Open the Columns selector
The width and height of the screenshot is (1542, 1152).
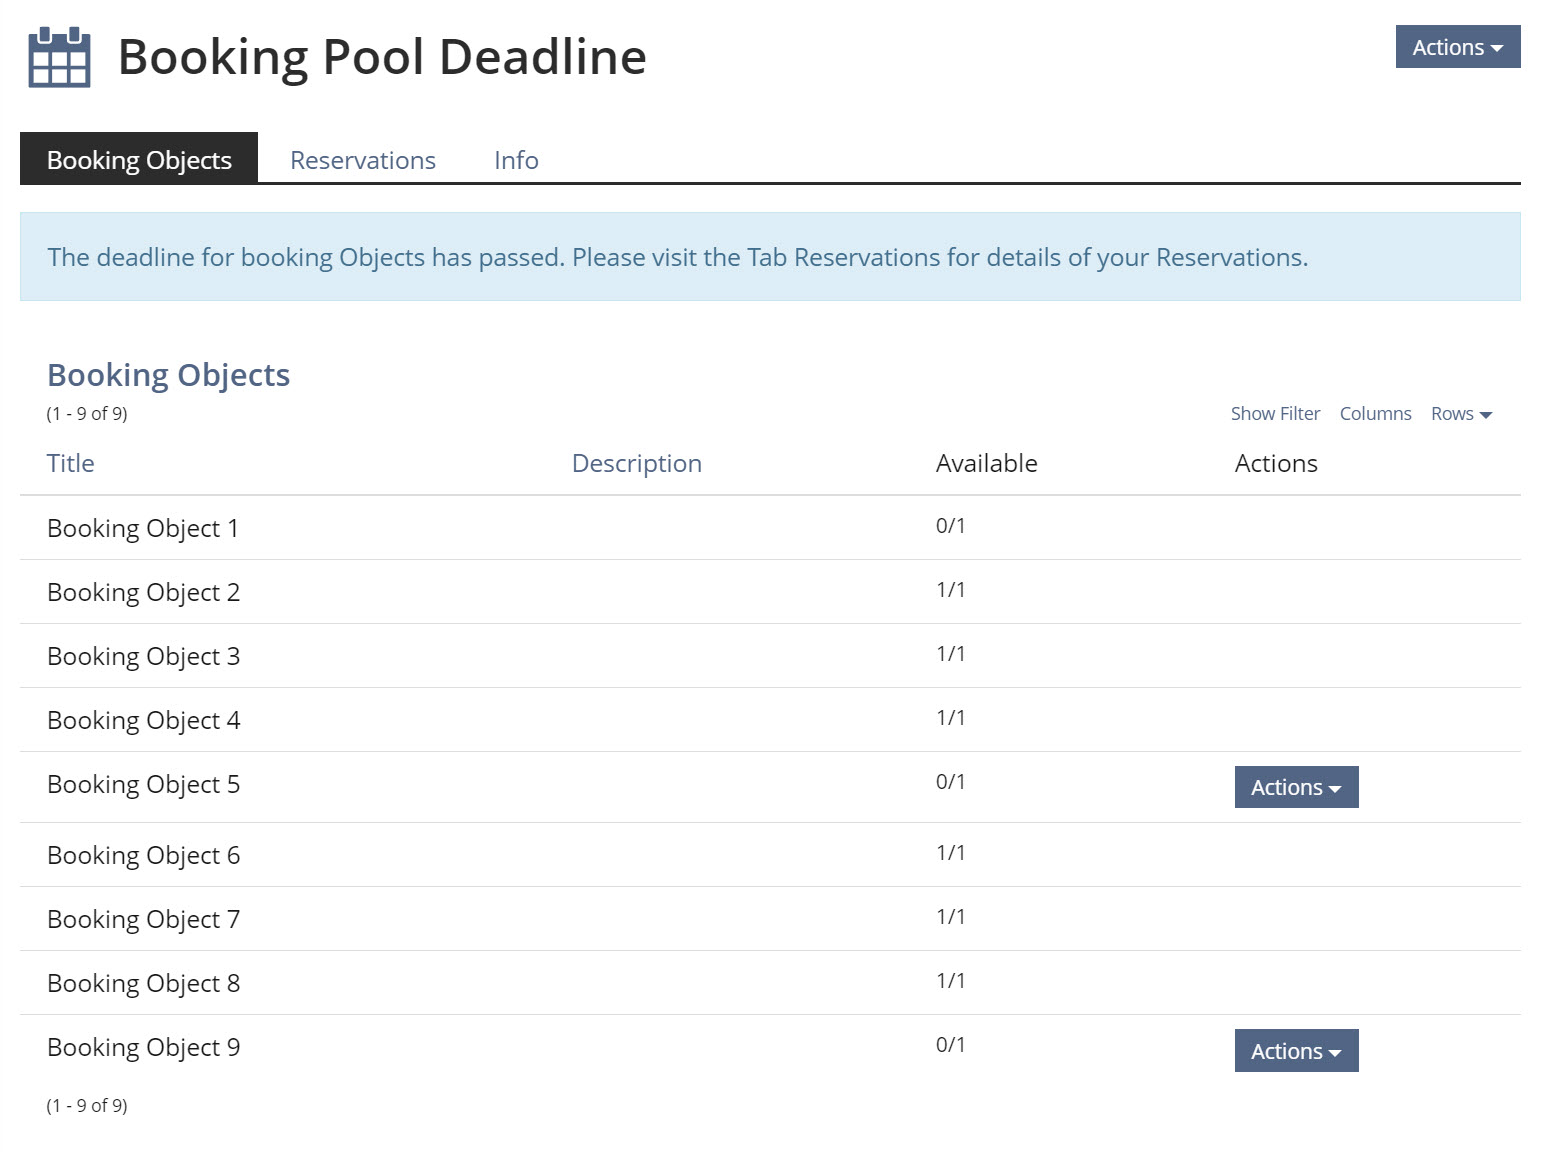click(1375, 414)
